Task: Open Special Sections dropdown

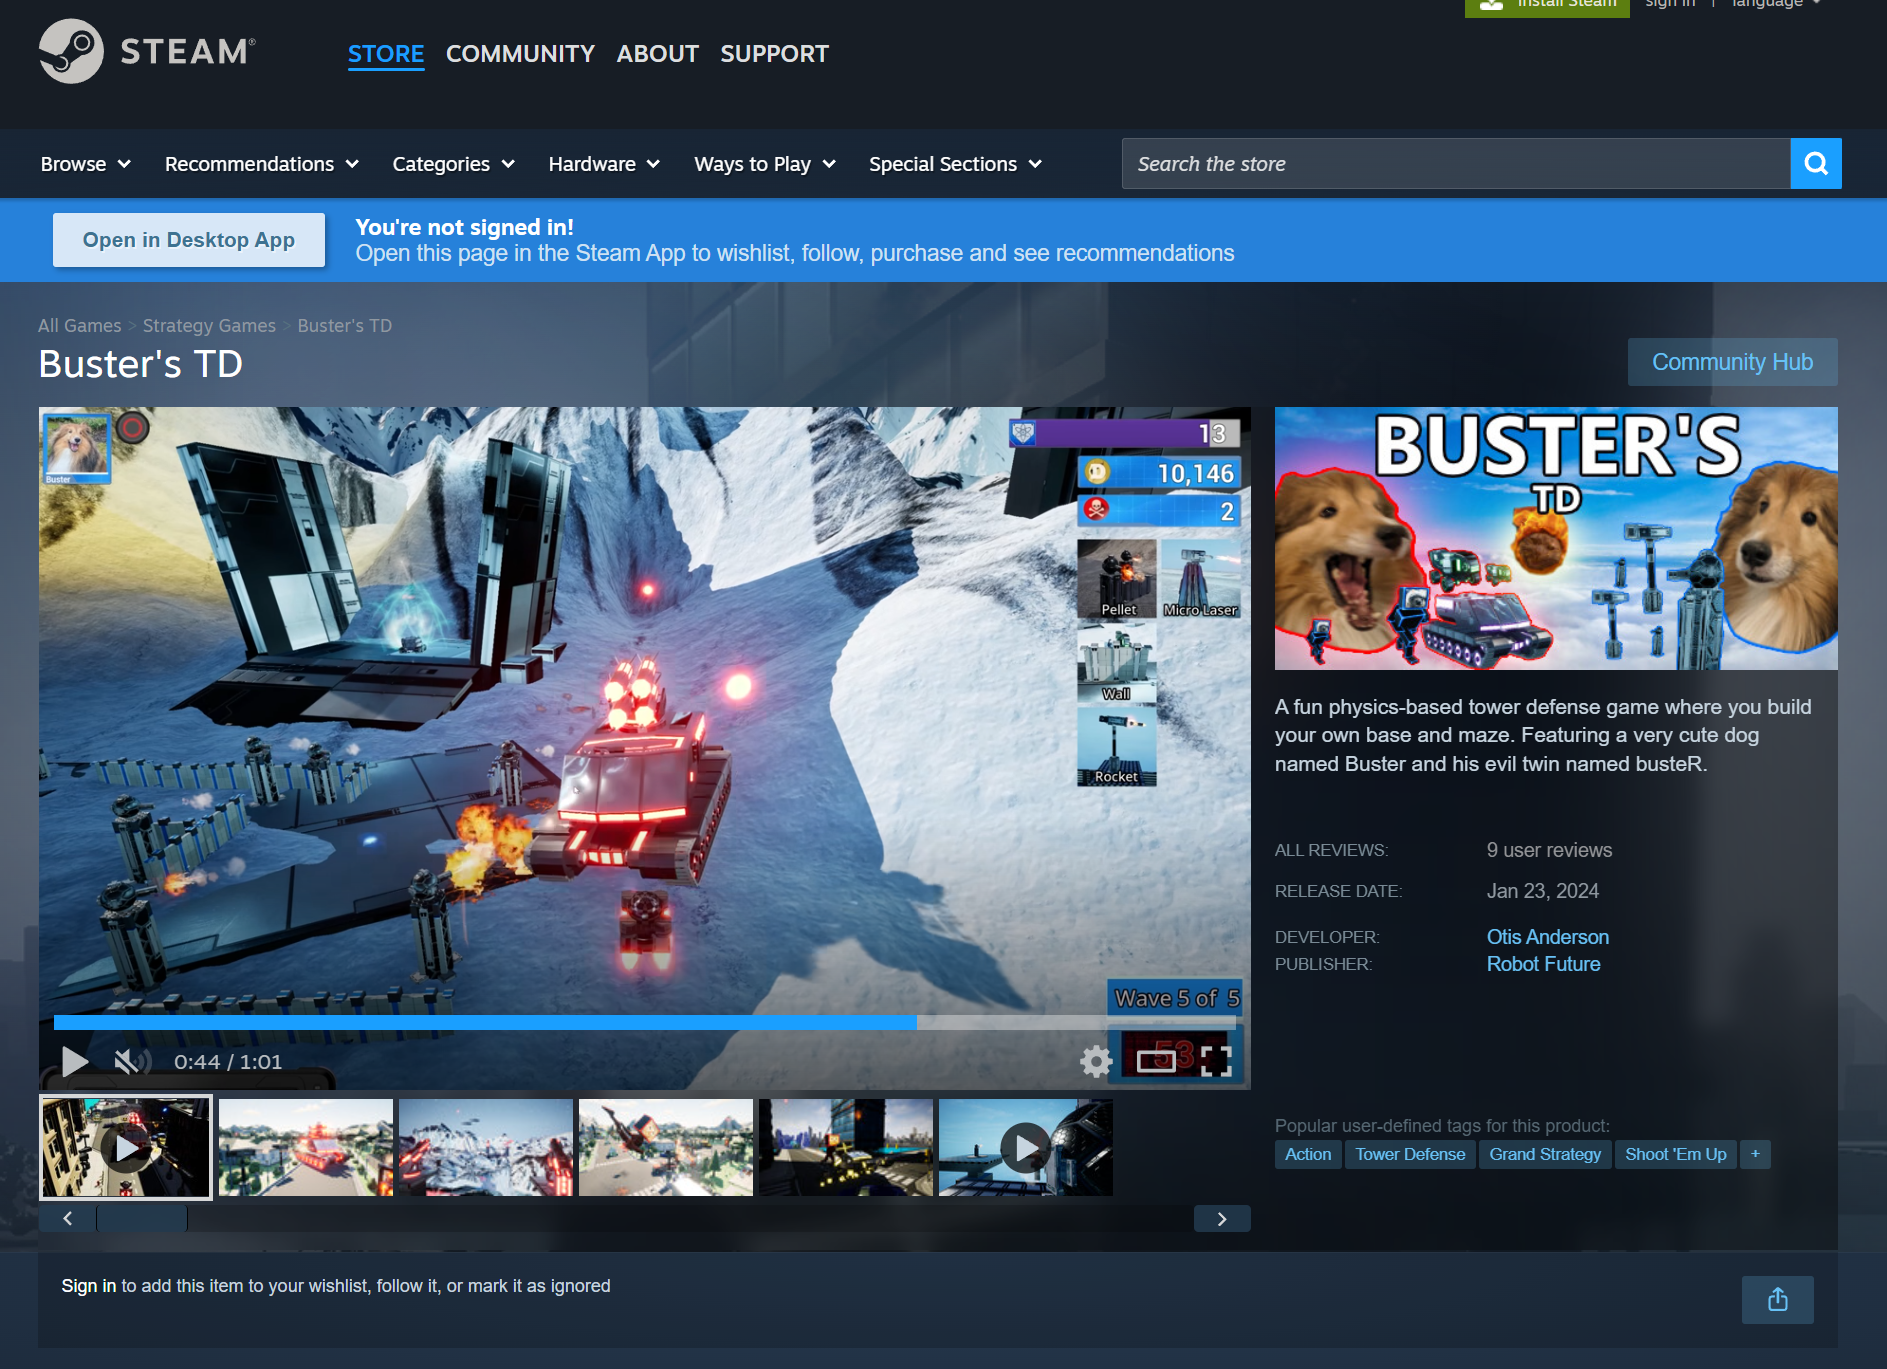Action: (955, 164)
